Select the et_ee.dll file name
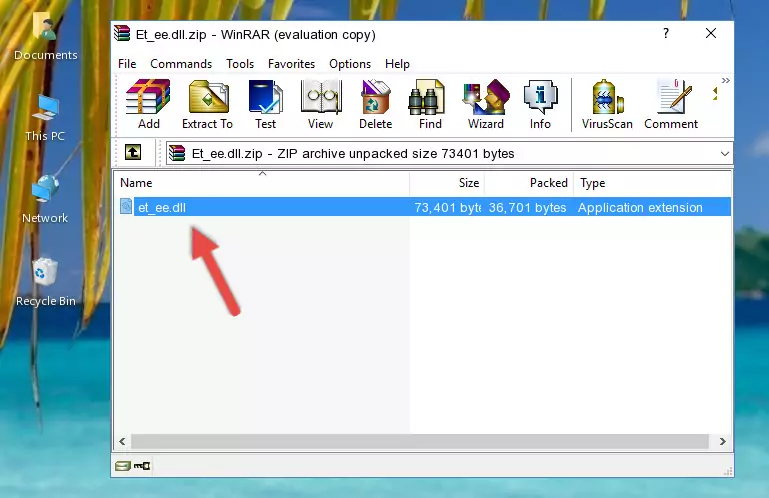 [162, 208]
